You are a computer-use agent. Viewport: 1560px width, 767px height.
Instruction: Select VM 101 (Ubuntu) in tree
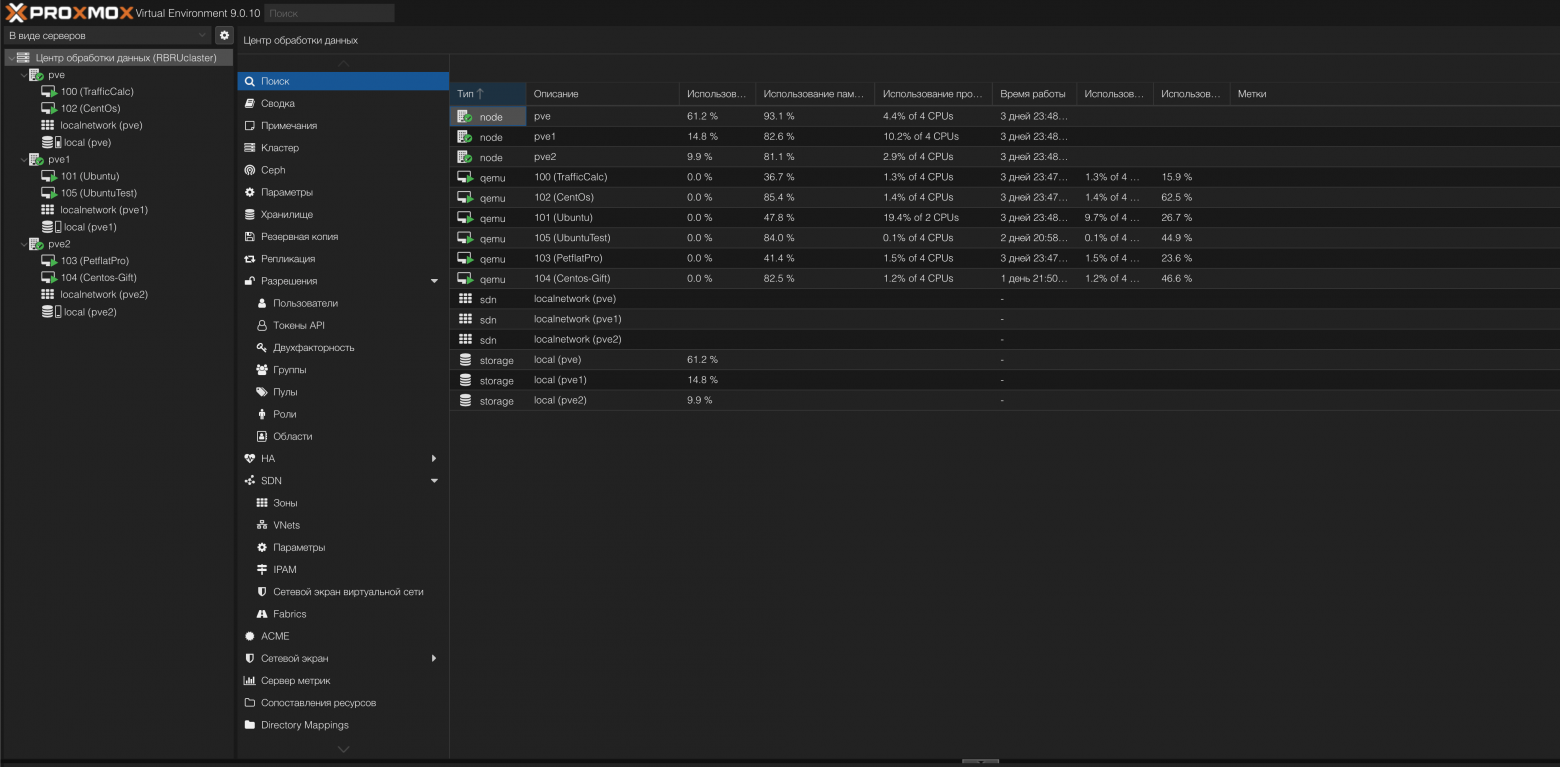point(89,176)
